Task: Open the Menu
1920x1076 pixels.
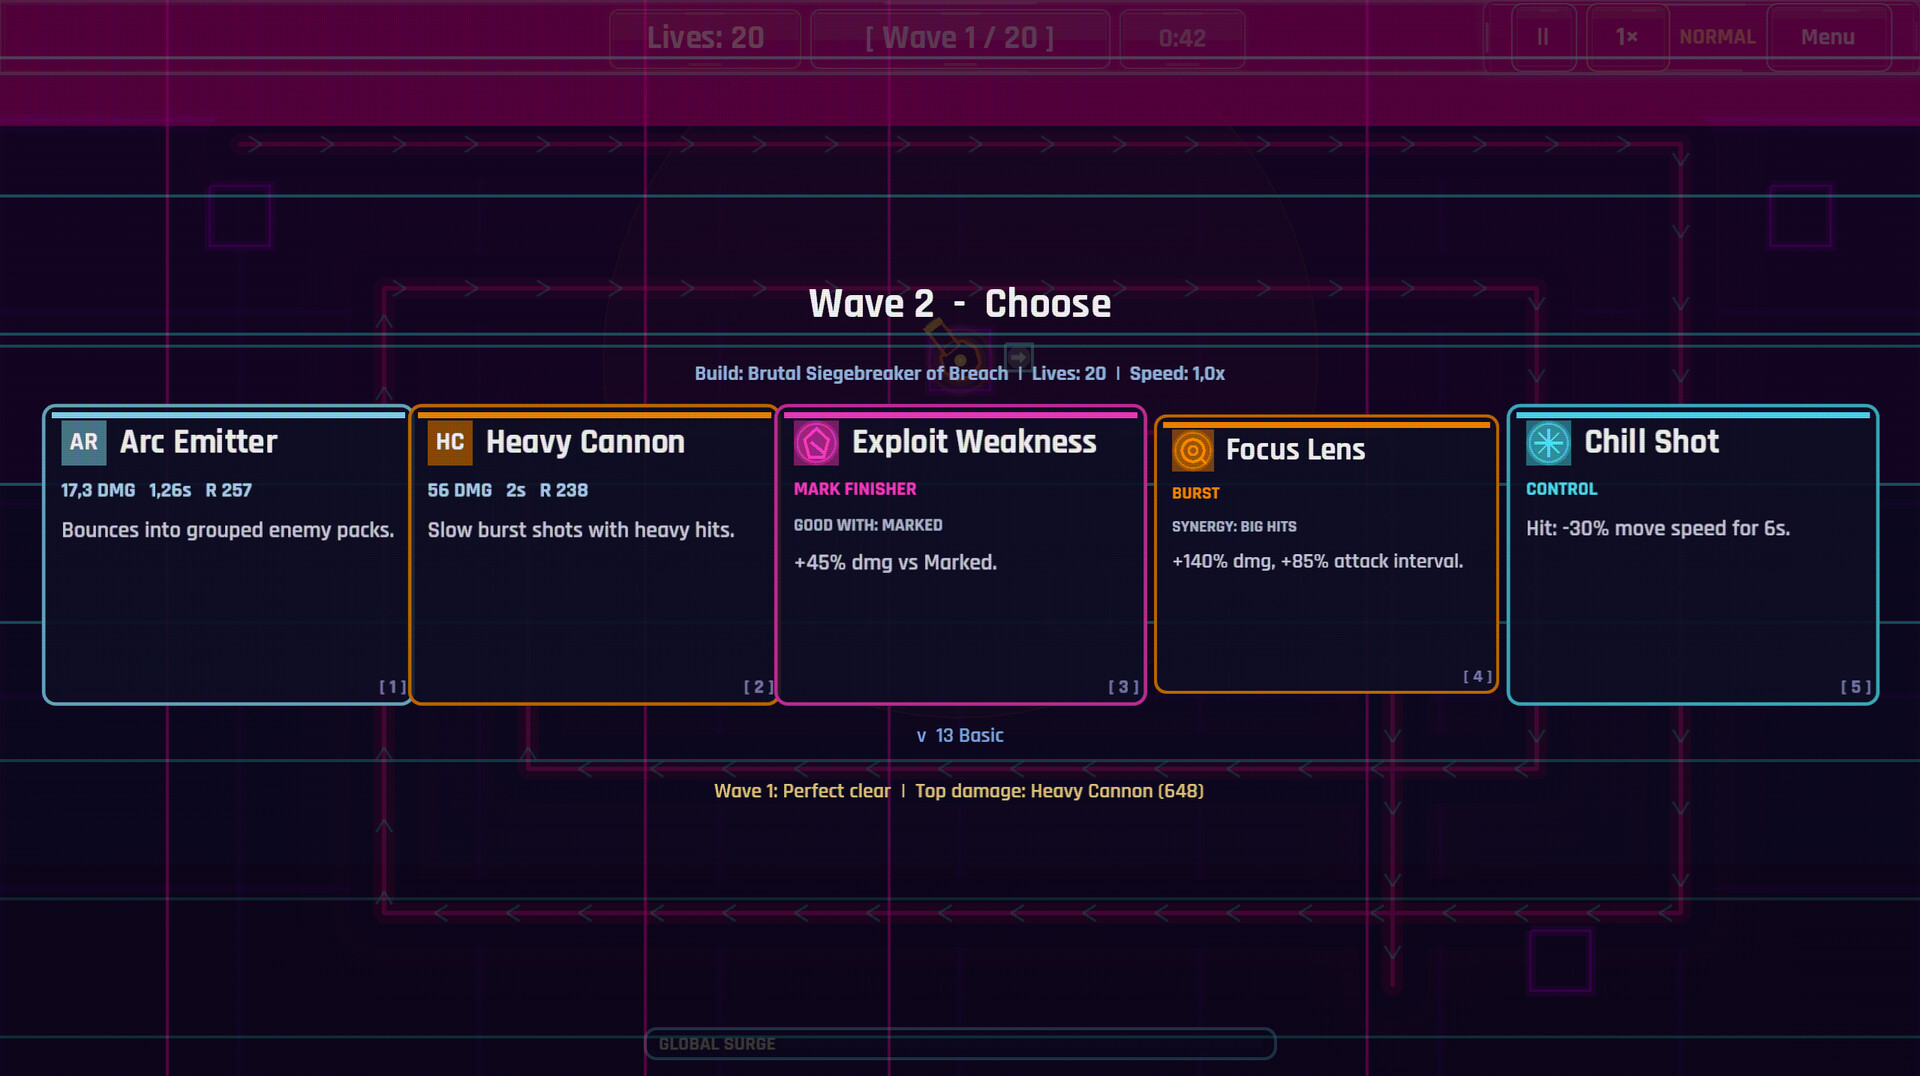Action: (1830, 37)
